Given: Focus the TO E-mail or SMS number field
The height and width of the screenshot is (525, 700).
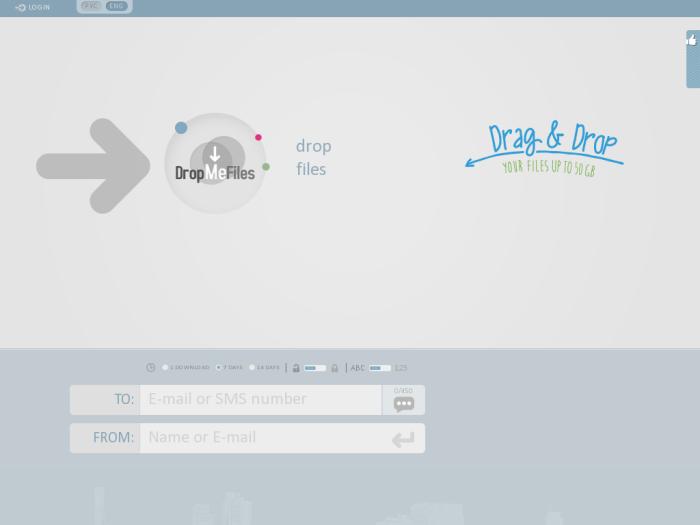Looking at the screenshot, I should pos(261,400).
